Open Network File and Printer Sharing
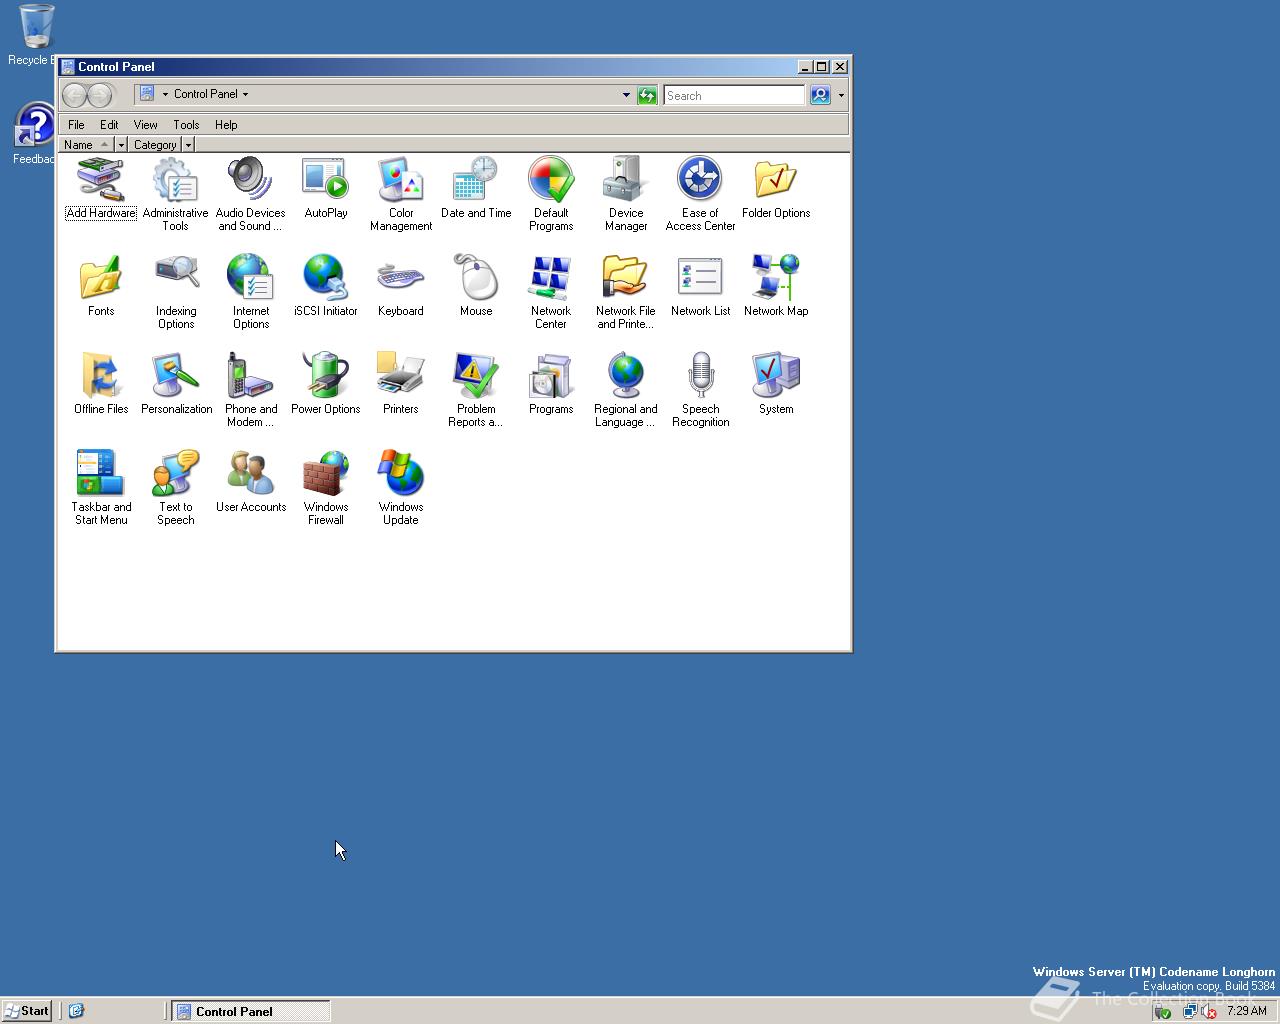Screen dimensions: 1280x1024 coord(626,292)
